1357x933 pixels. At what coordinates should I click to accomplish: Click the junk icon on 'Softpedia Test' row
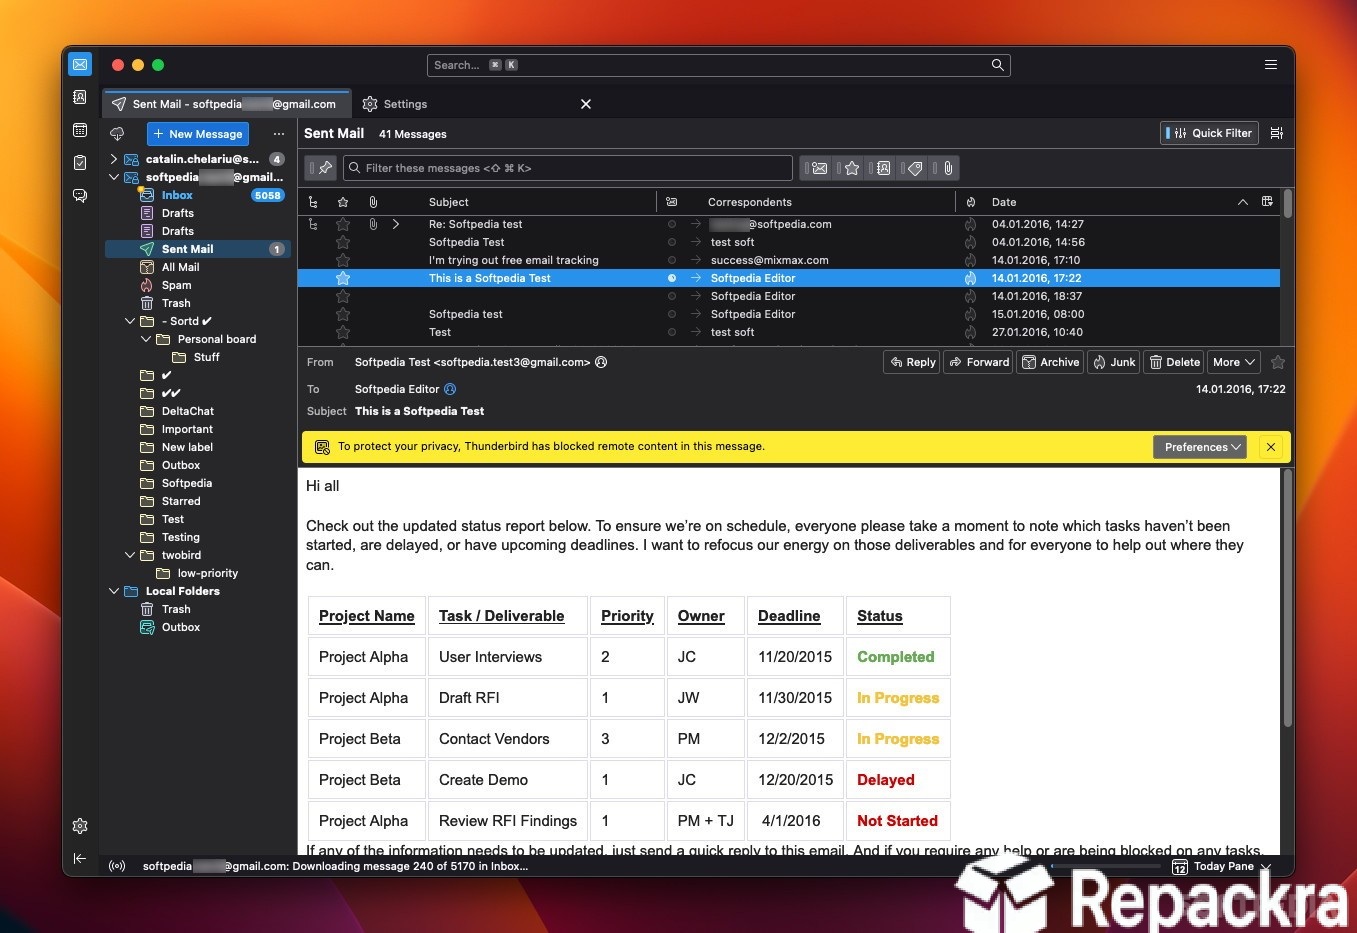click(970, 242)
